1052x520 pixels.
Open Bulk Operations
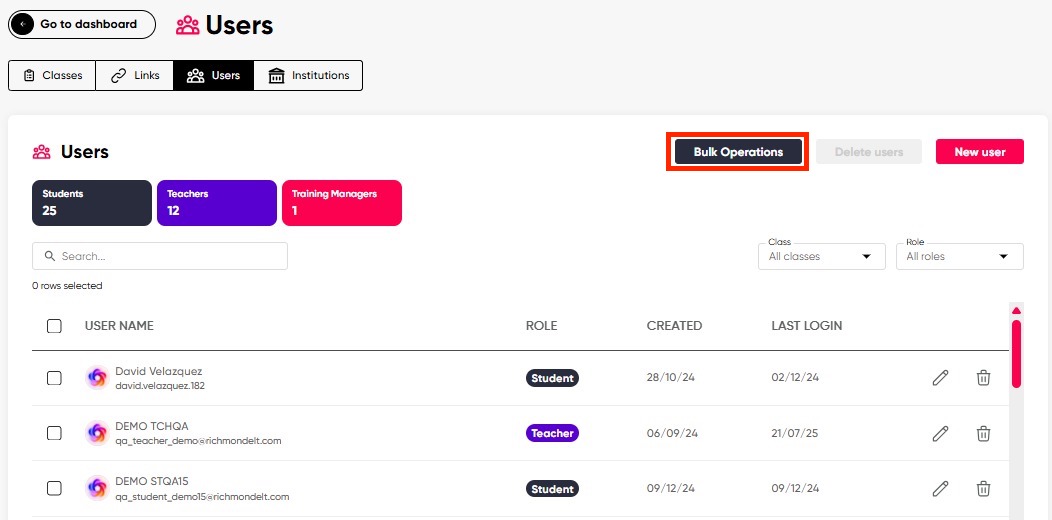738,152
